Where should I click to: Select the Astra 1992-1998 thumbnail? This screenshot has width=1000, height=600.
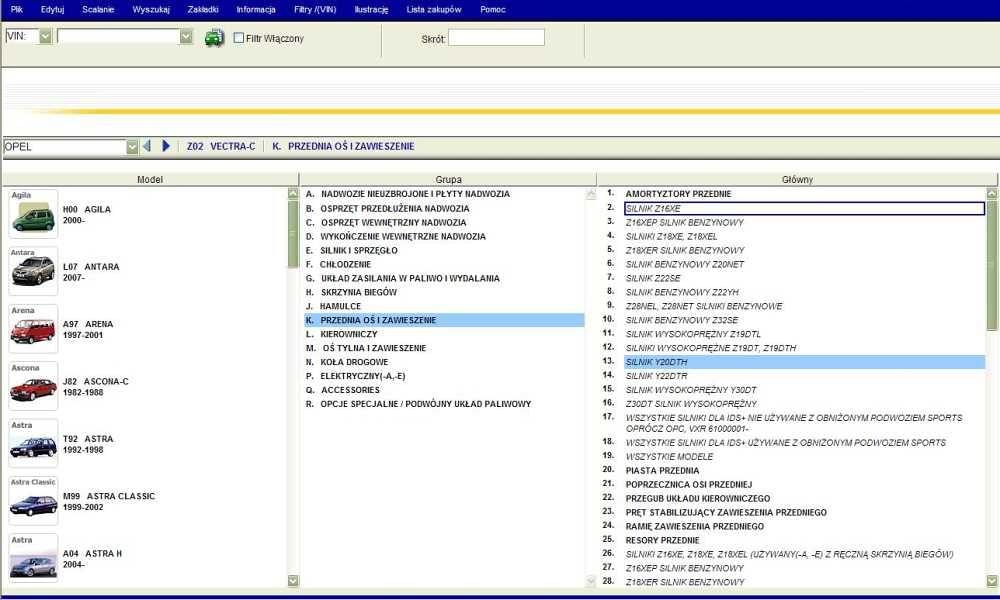pos(33,443)
